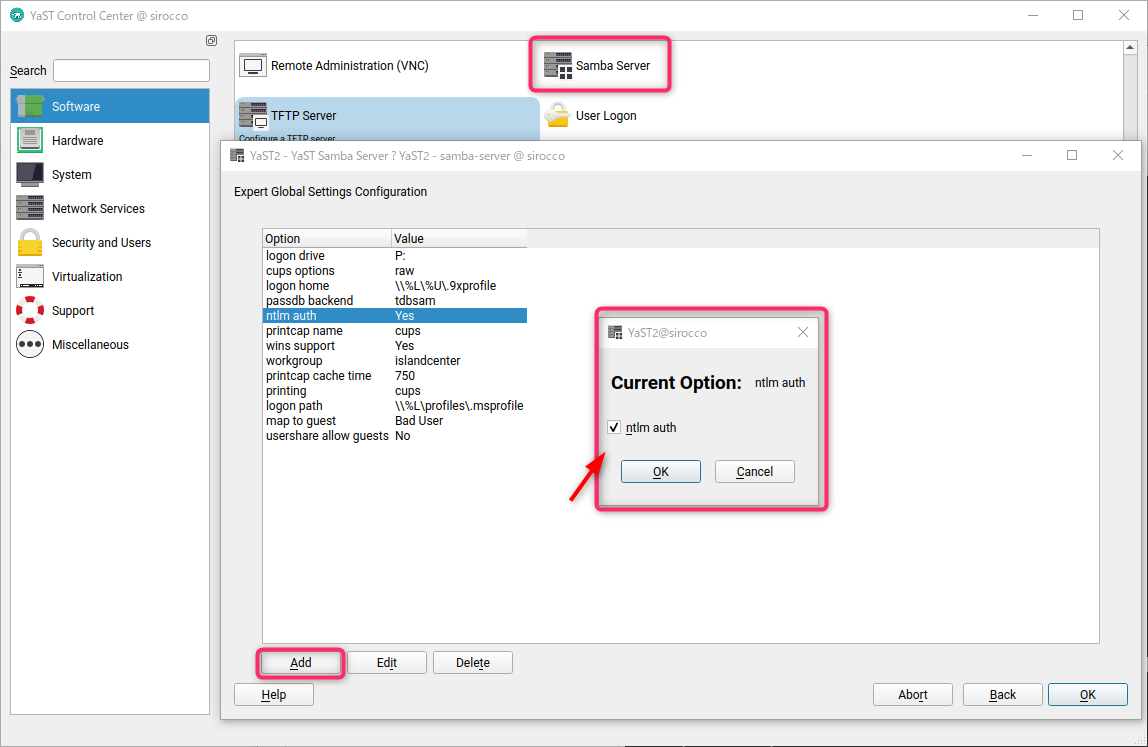This screenshot has height=747, width=1148.
Task: Edit the selected Samba option
Action: 387,663
